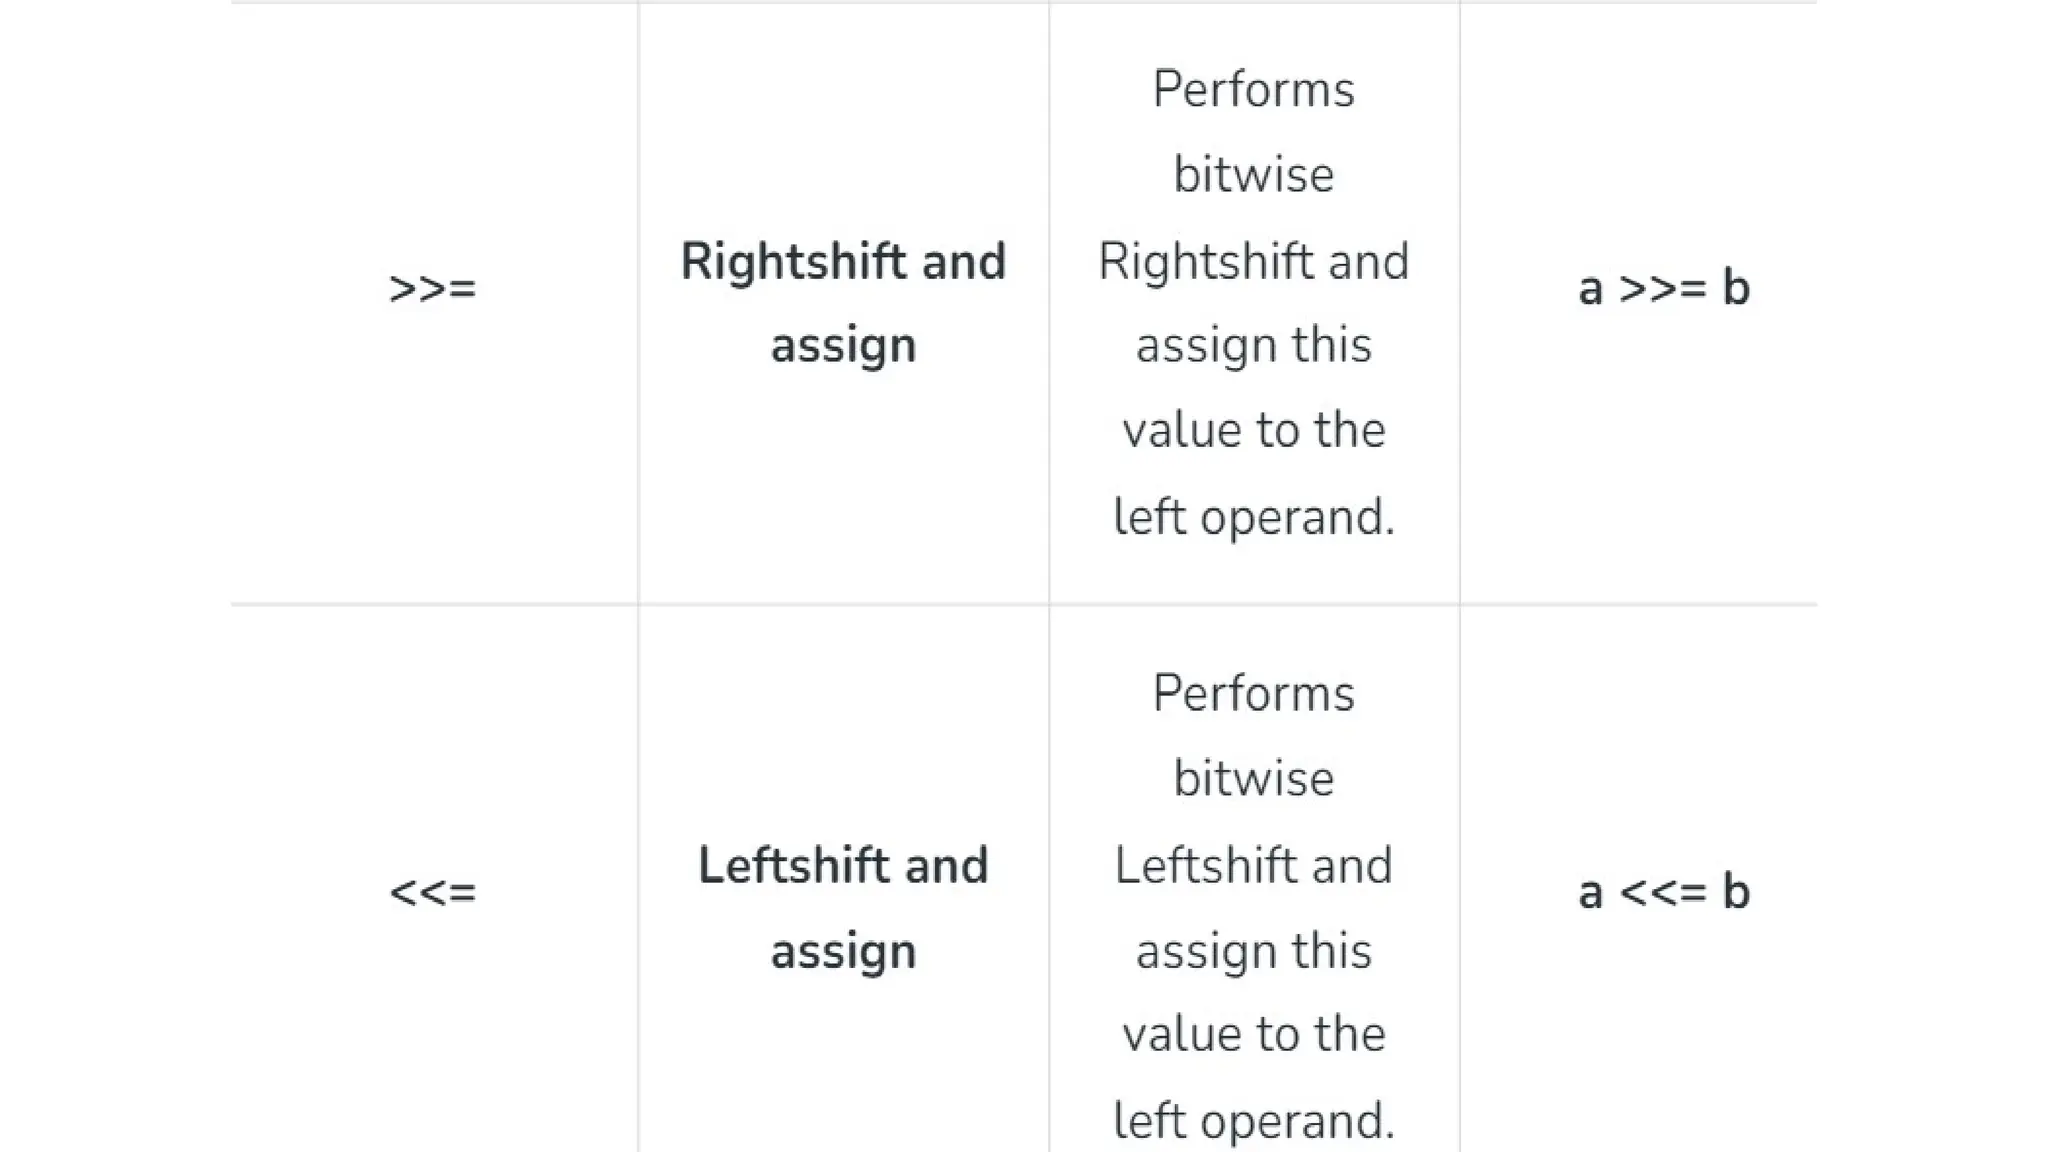Image resolution: width=2048 pixels, height=1152 pixels.
Task: Click the bold 'Rightshift and' heading line
Action: 843,262
